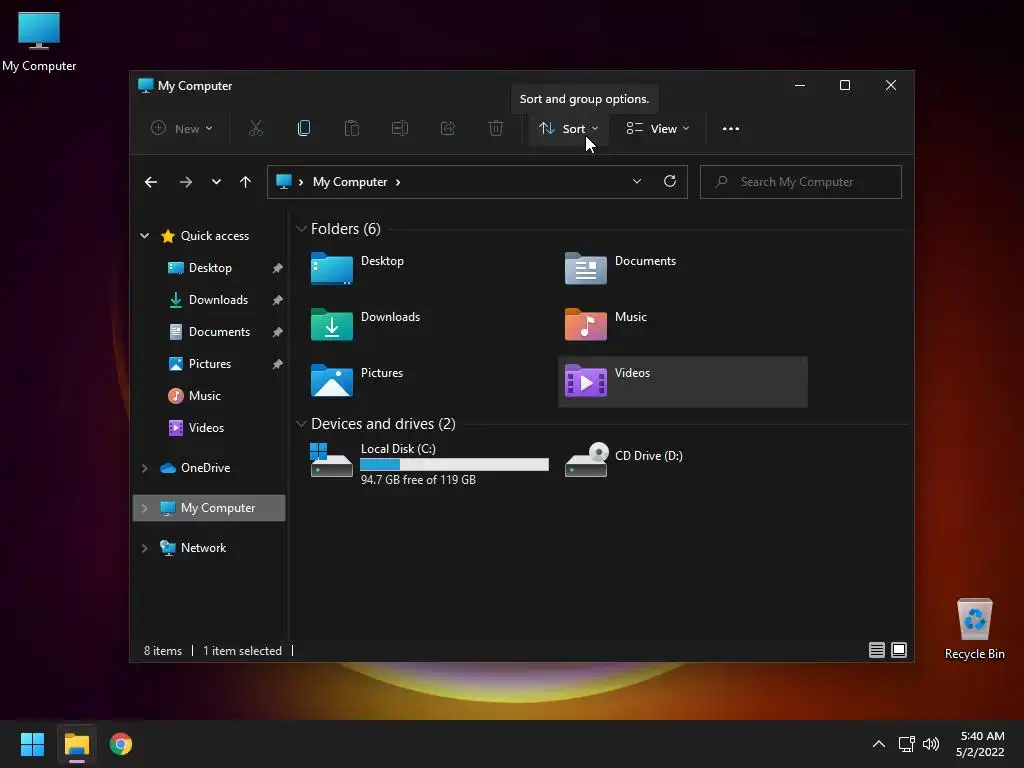Screen dimensions: 1024x768
Task: Expand the OneDrive tree node
Action: [144, 468]
